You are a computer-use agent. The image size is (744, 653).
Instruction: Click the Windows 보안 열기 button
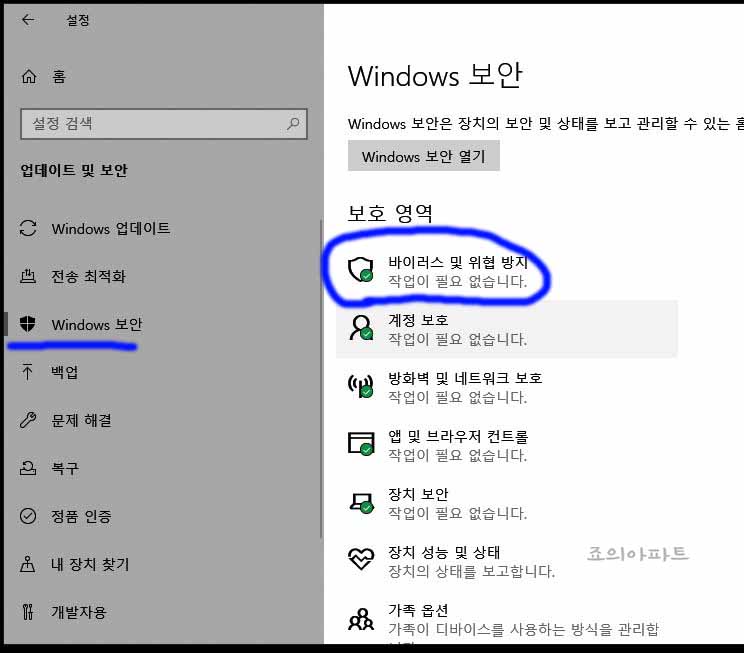point(424,156)
